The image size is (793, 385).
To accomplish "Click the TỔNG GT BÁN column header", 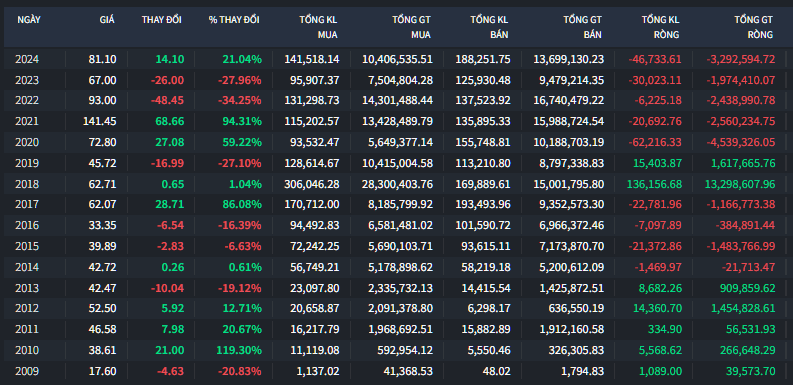I will tap(583, 27).
